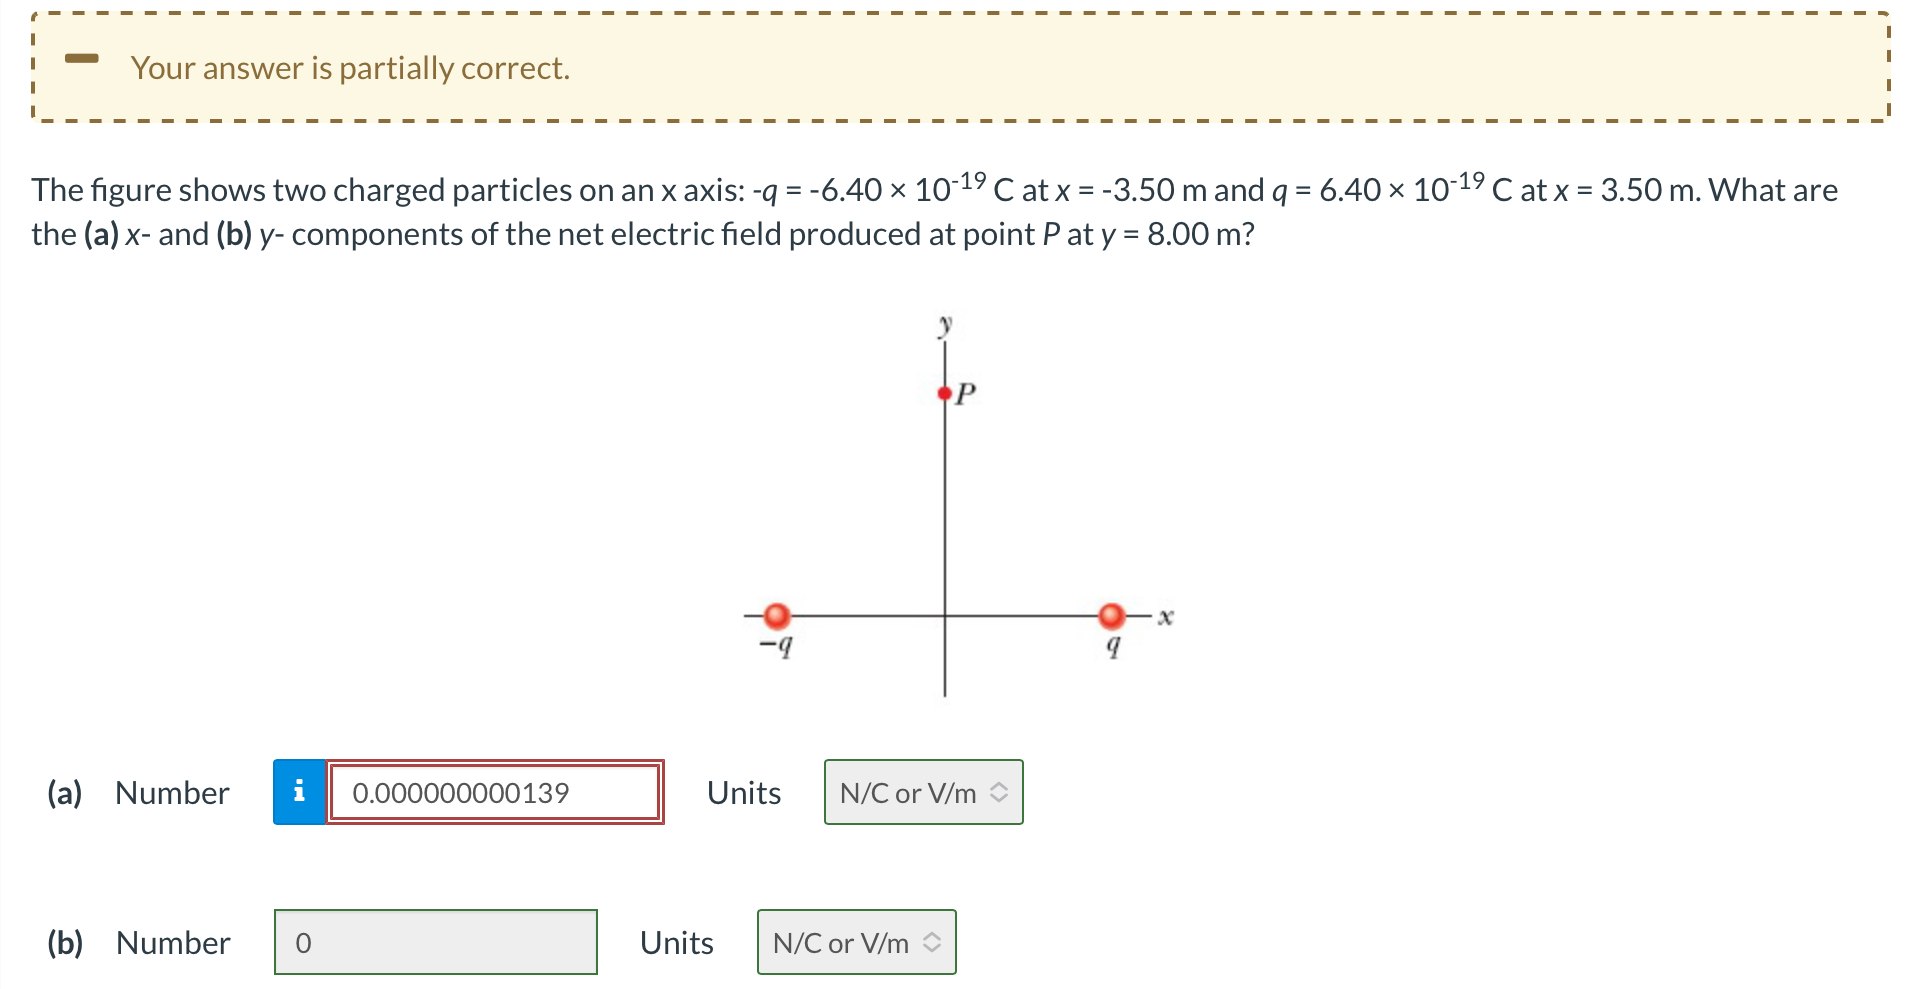1907x989 pixels.
Task: Click the chevron icon in part (a) units selector
Action: [1001, 792]
